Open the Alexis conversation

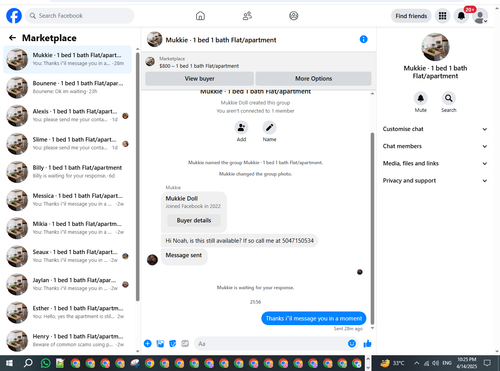67,116
